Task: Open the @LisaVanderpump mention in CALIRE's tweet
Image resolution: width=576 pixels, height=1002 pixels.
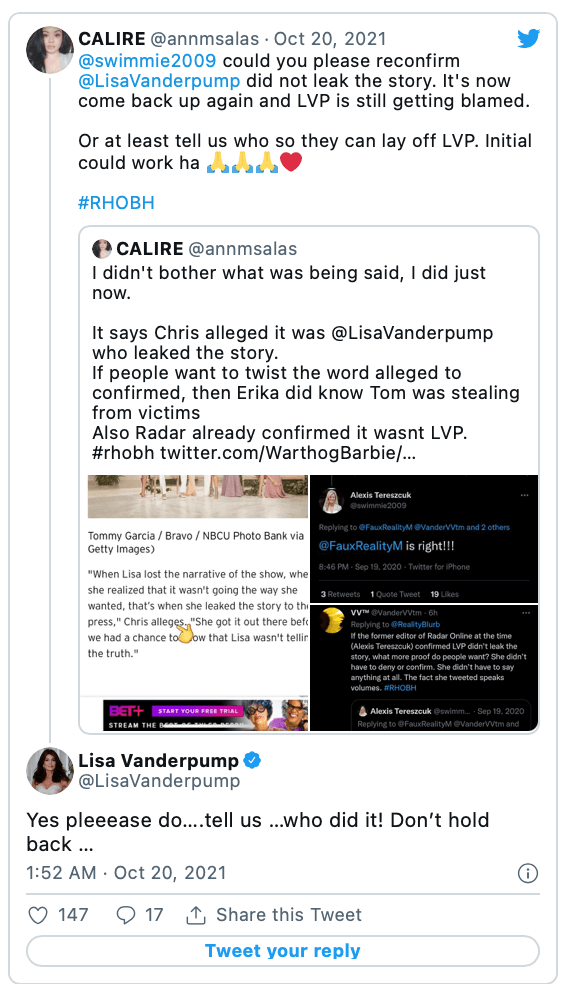Action: [x=159, y=81]
